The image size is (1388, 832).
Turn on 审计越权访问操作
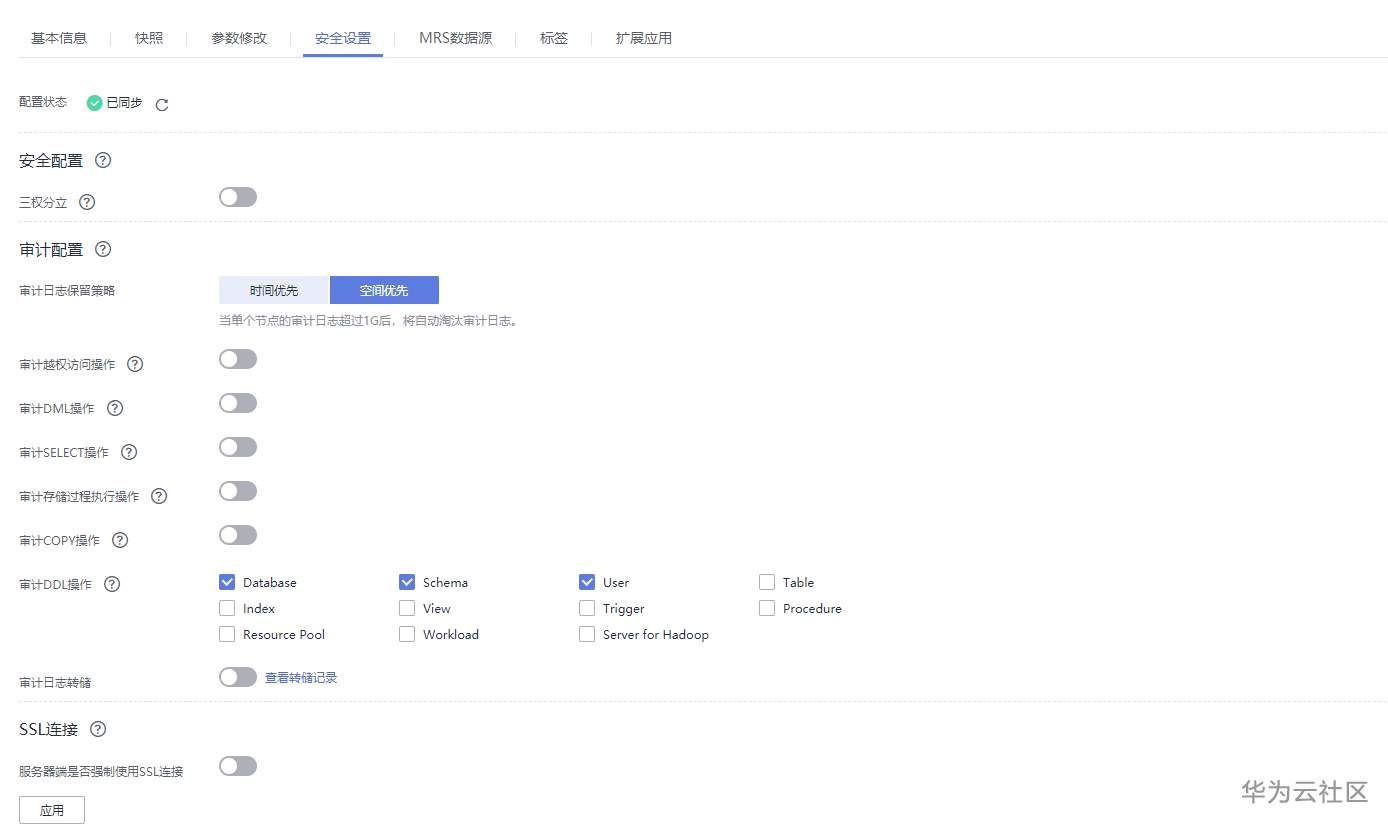click(237, 359)
